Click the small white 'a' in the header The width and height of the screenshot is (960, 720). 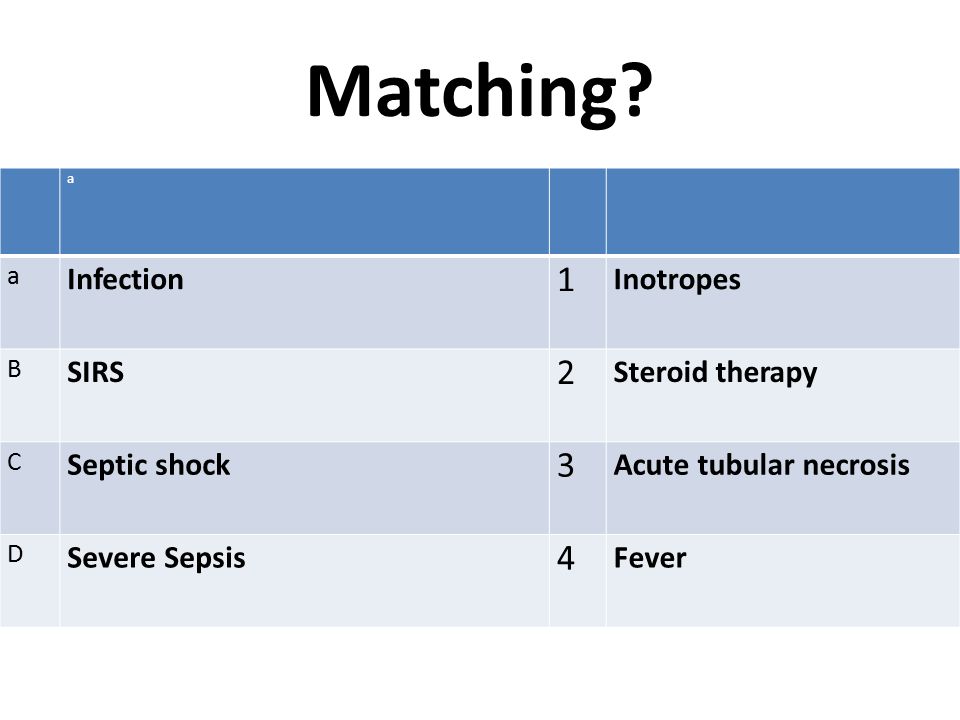(70, 179)
